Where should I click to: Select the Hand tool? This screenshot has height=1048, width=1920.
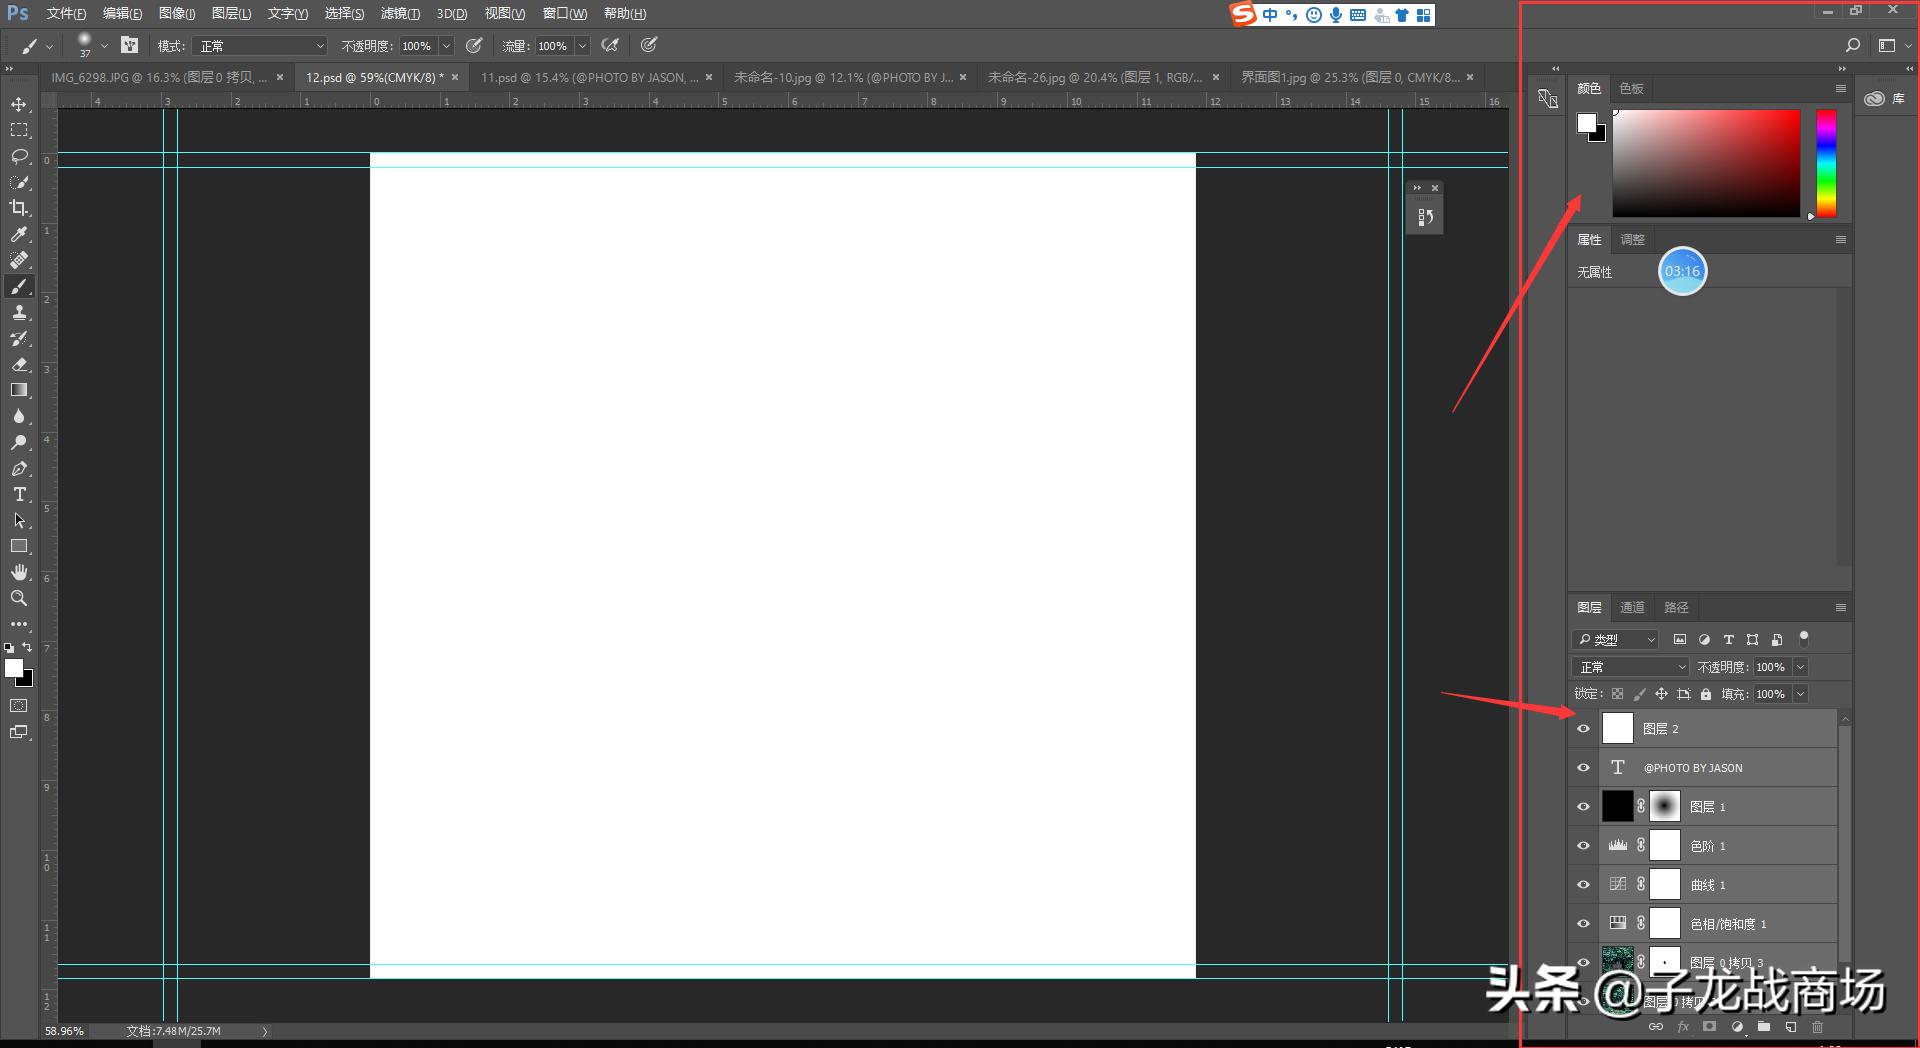pyautogui.click(x=19, y=572)
